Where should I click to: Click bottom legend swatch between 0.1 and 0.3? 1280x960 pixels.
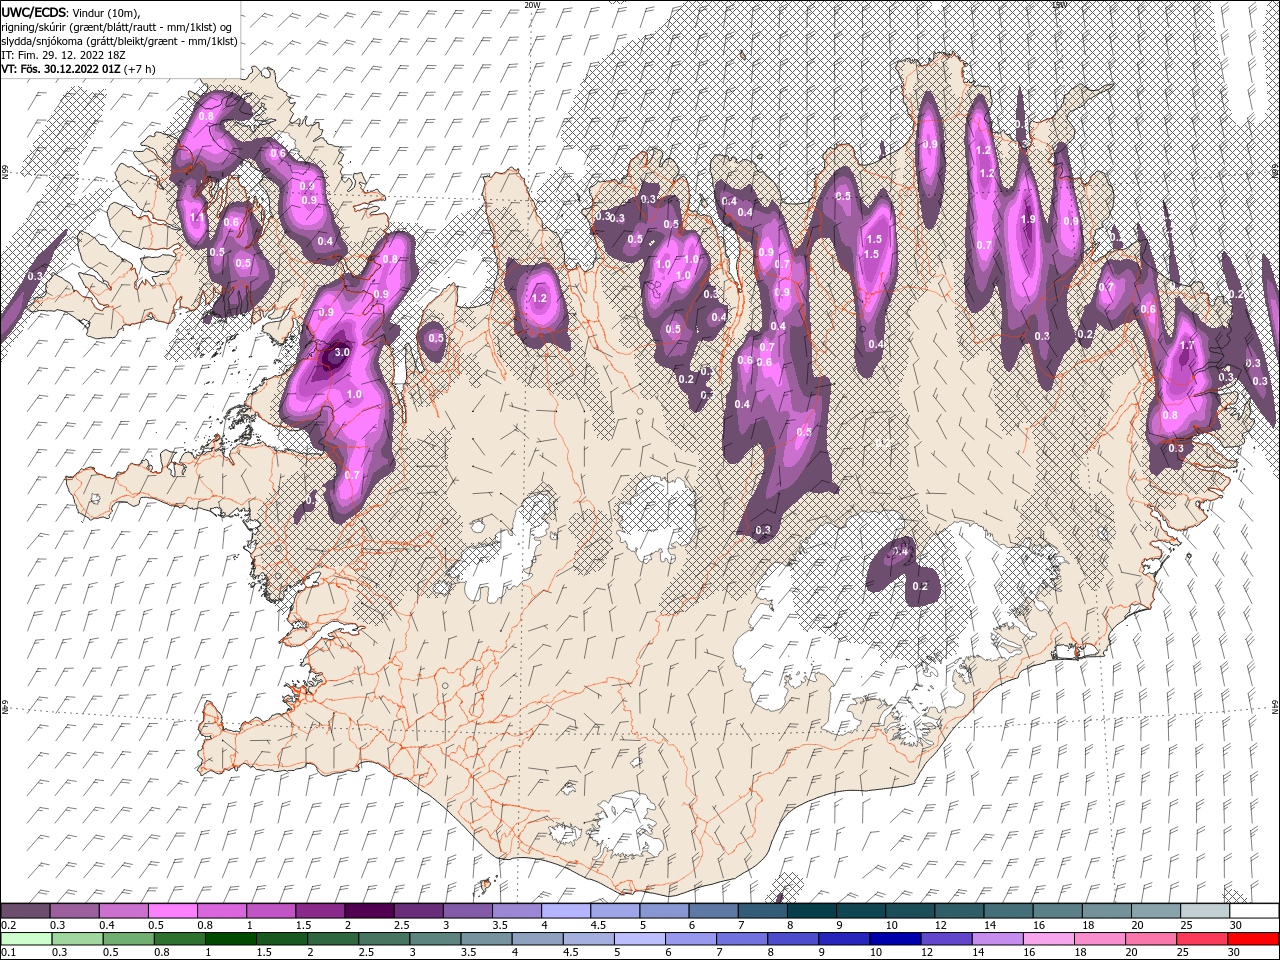pyautogui.click(x=26, y=939)
